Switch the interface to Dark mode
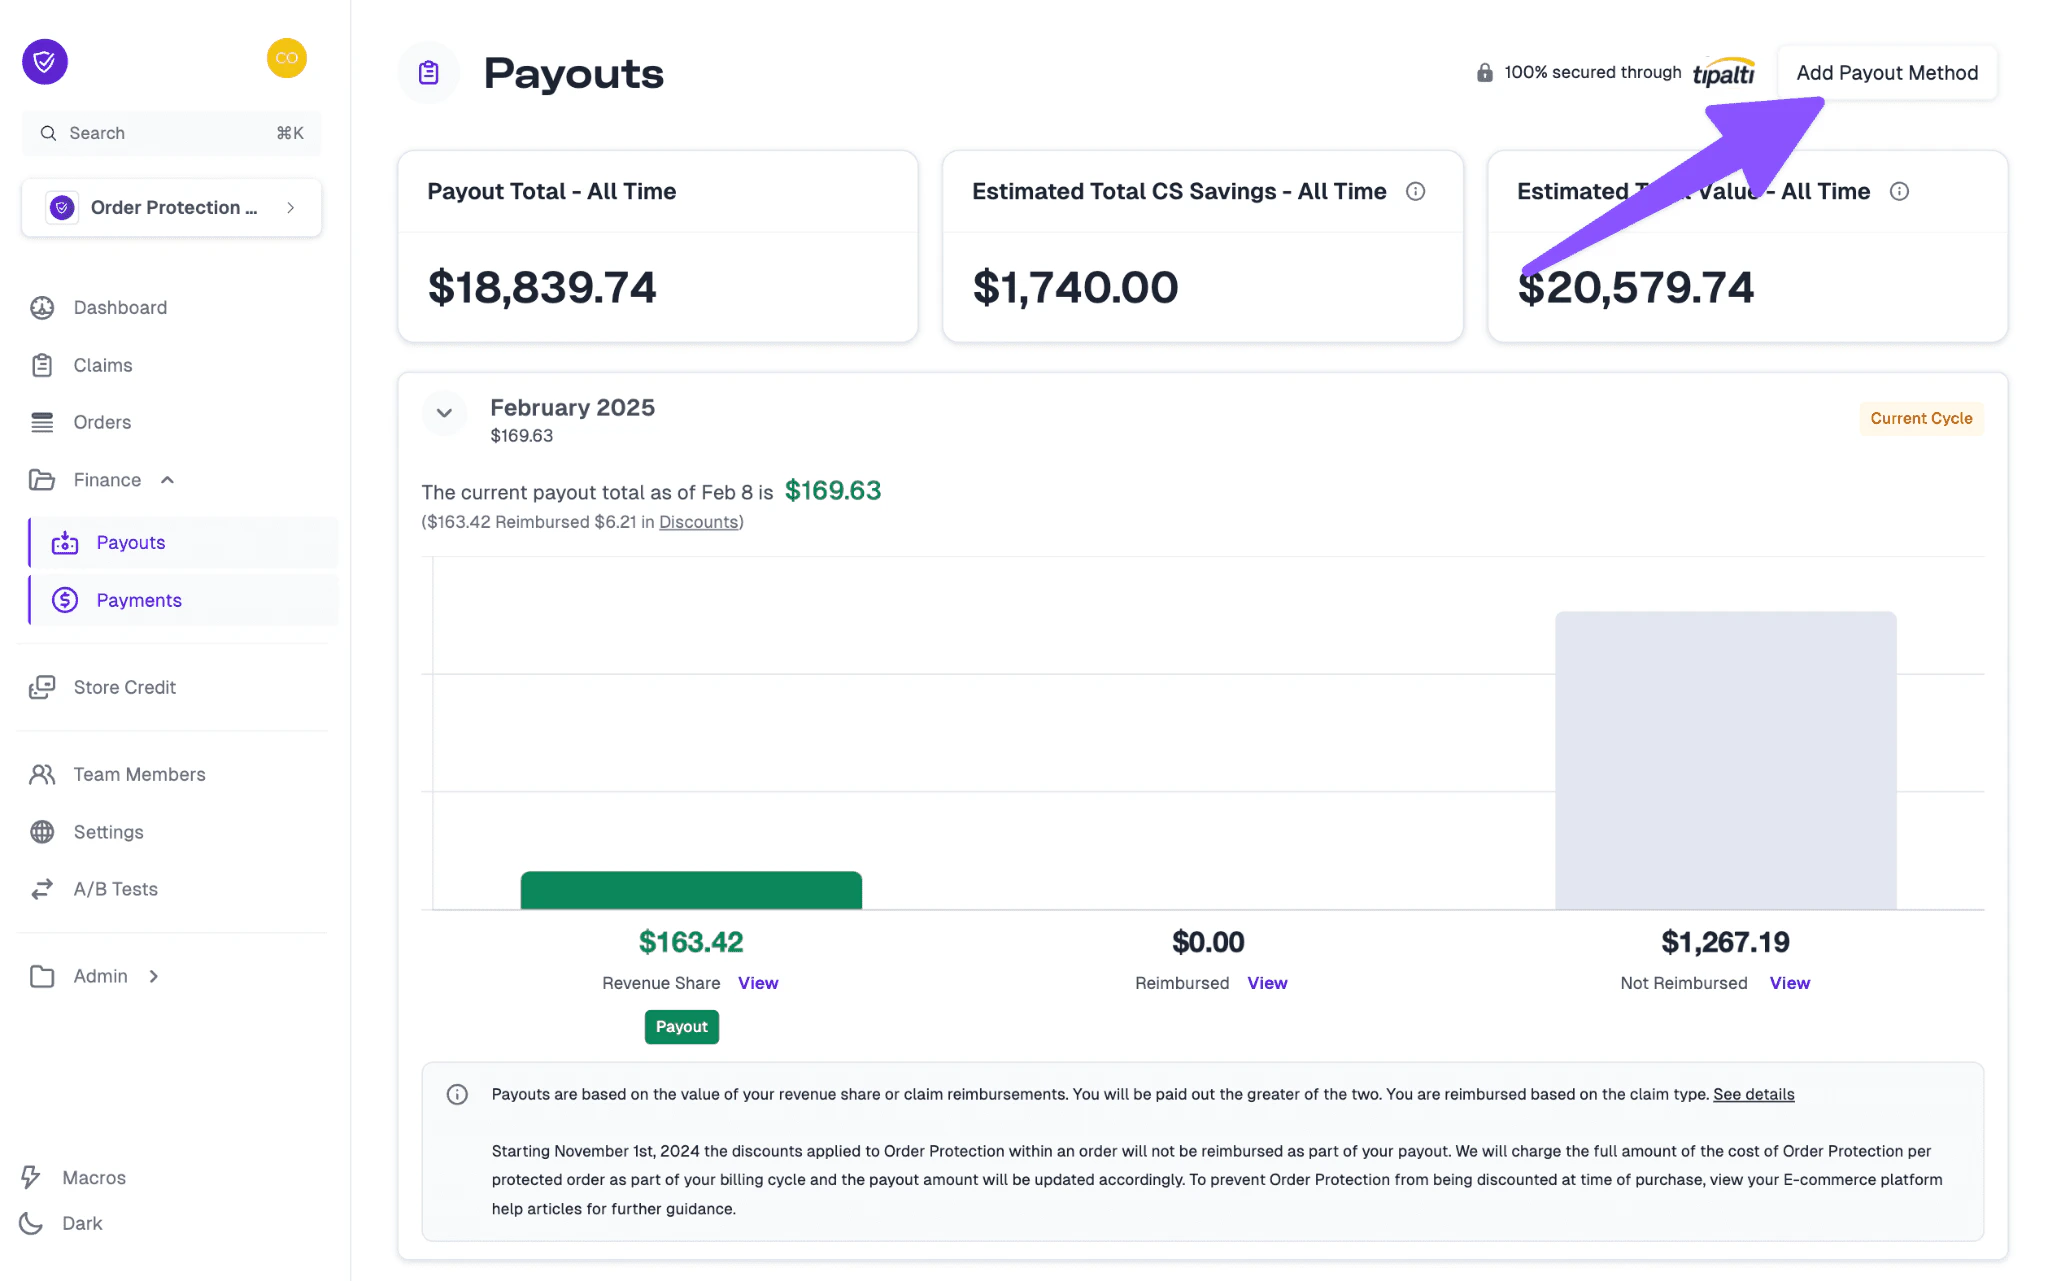 31,1222
